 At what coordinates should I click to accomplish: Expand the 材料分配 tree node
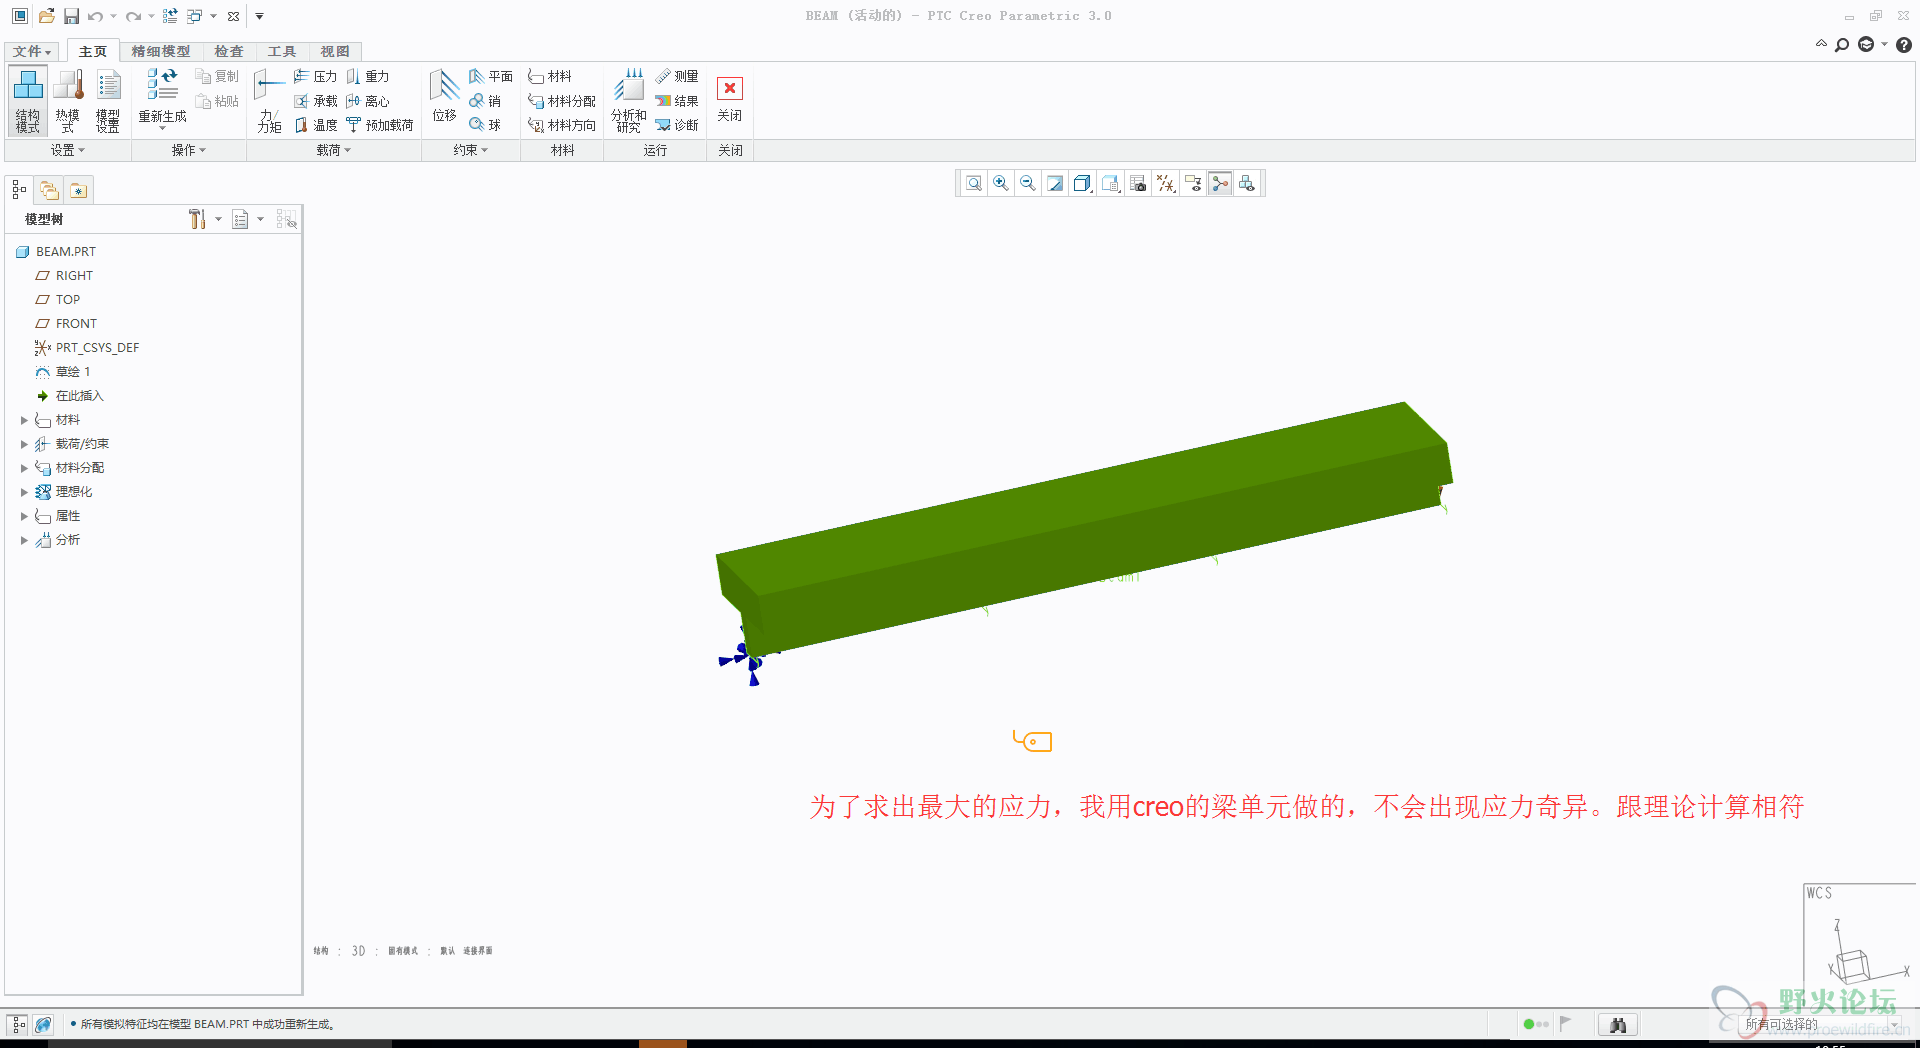(x=24, y=468)
